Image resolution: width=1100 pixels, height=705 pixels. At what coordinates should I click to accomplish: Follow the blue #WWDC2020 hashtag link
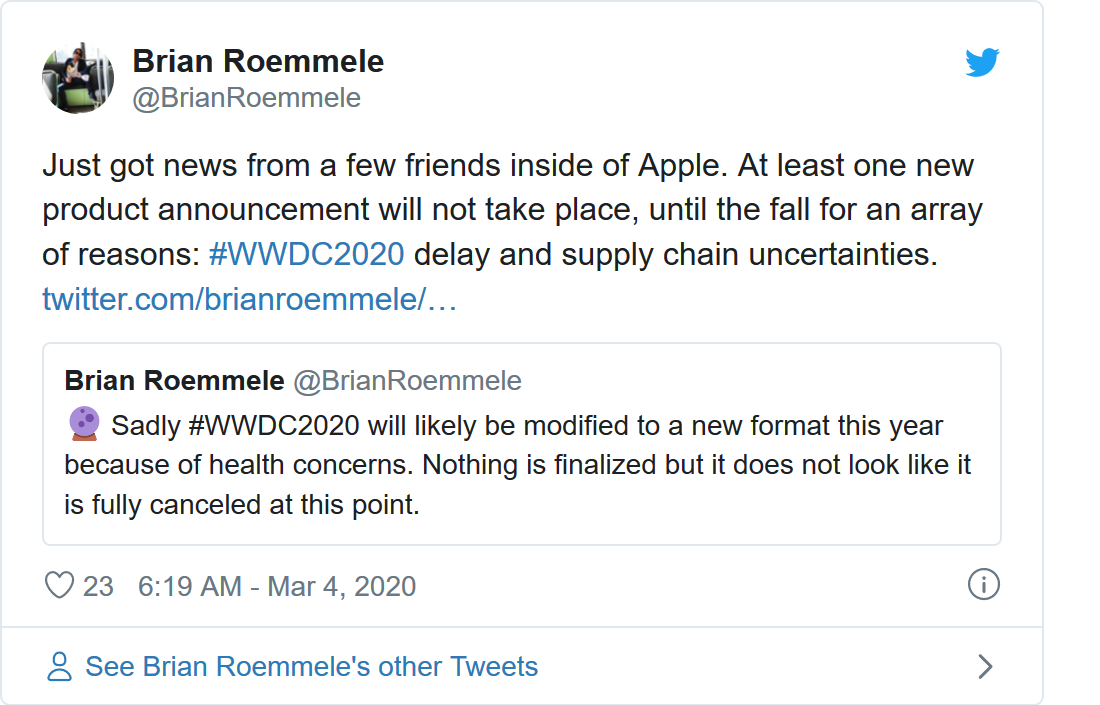point(307,254)
